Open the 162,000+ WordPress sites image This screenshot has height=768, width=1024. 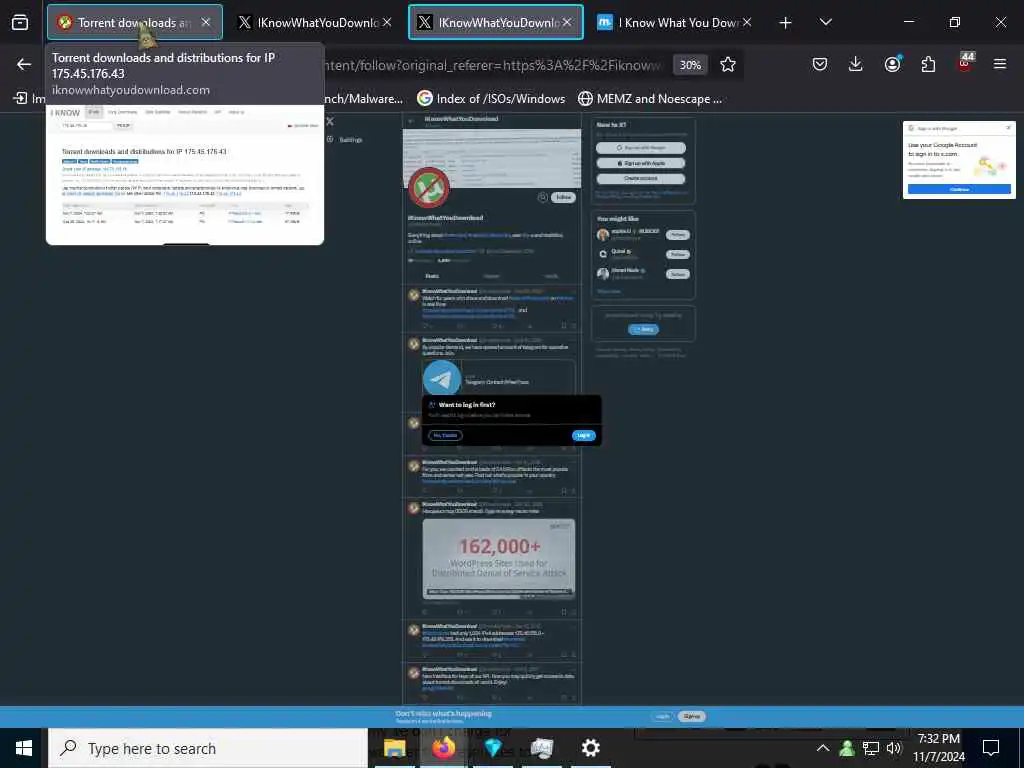click(x=499, y=559)
